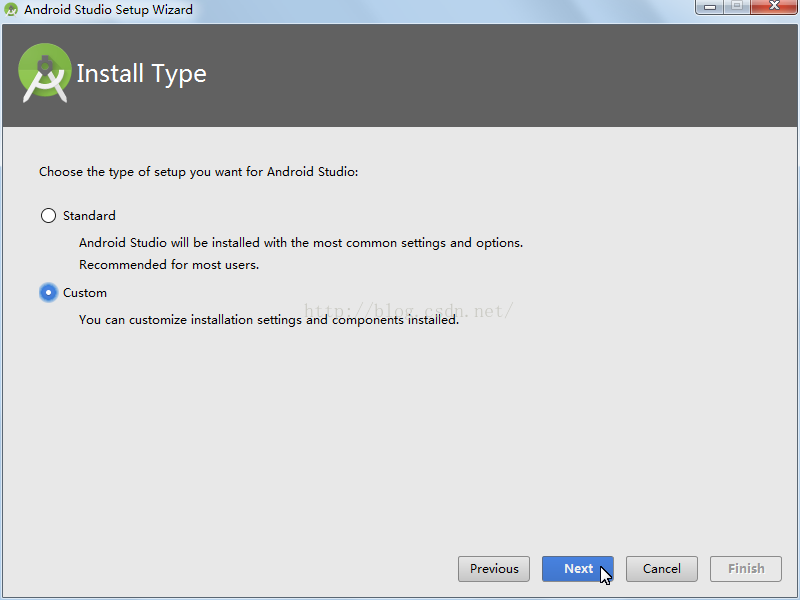This screenshot has height=600, width=800.
Task: Click the Android Studio logo in the header
Action: [45, 73]
